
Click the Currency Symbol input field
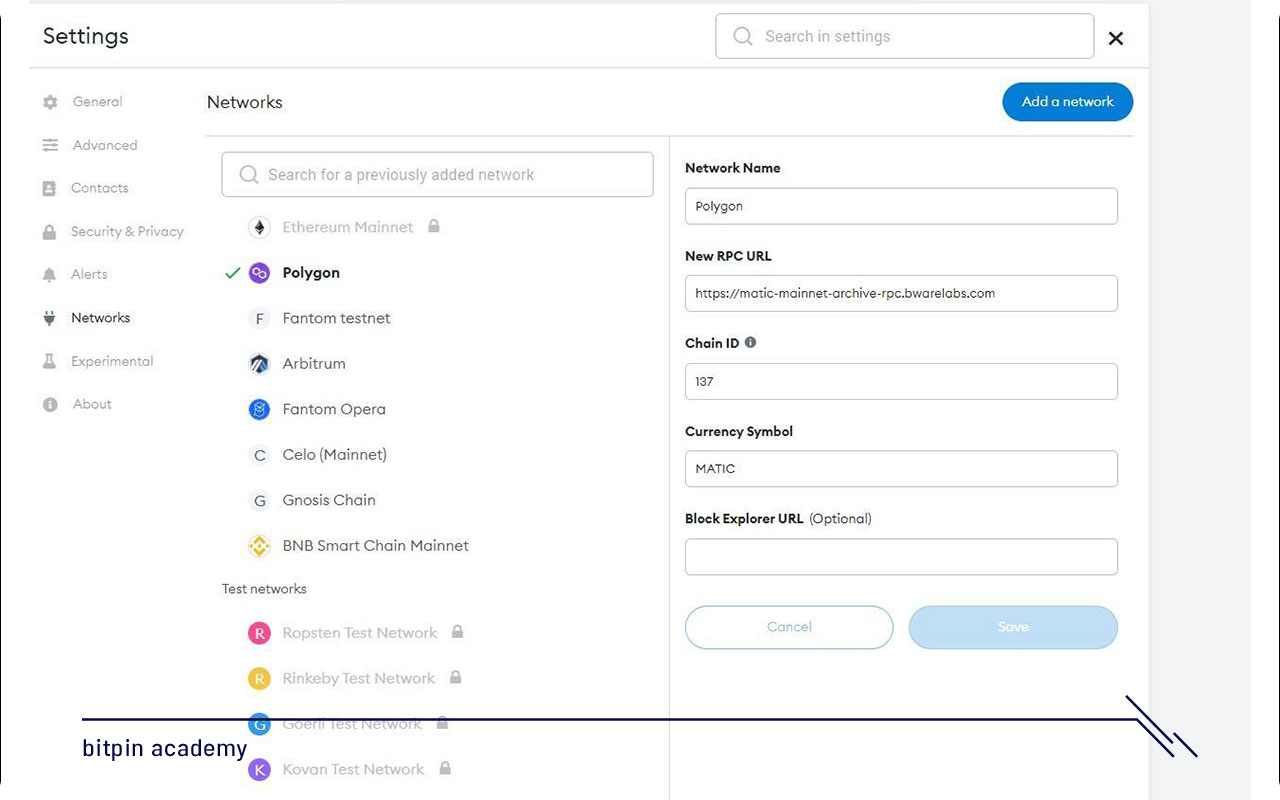click(901, 469)
